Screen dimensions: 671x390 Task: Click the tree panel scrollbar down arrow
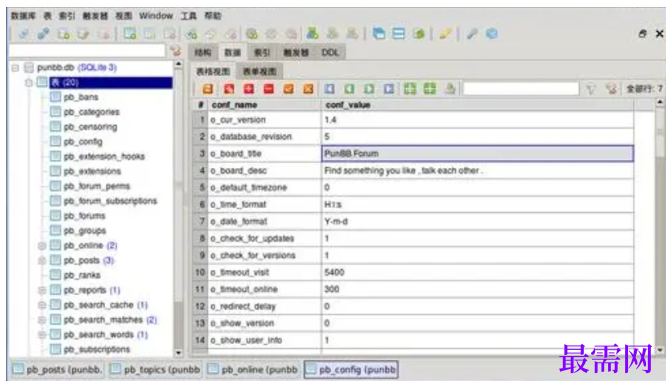point(178,353)
